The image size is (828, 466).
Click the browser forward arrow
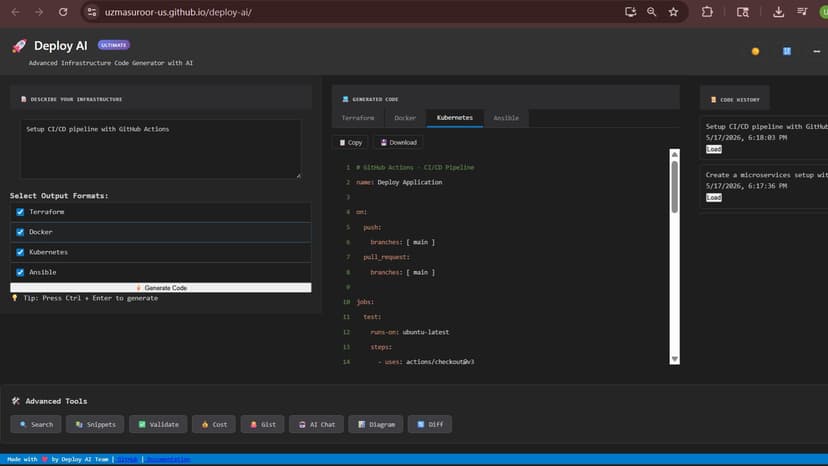pyautogui.click(x=39, y=12)
